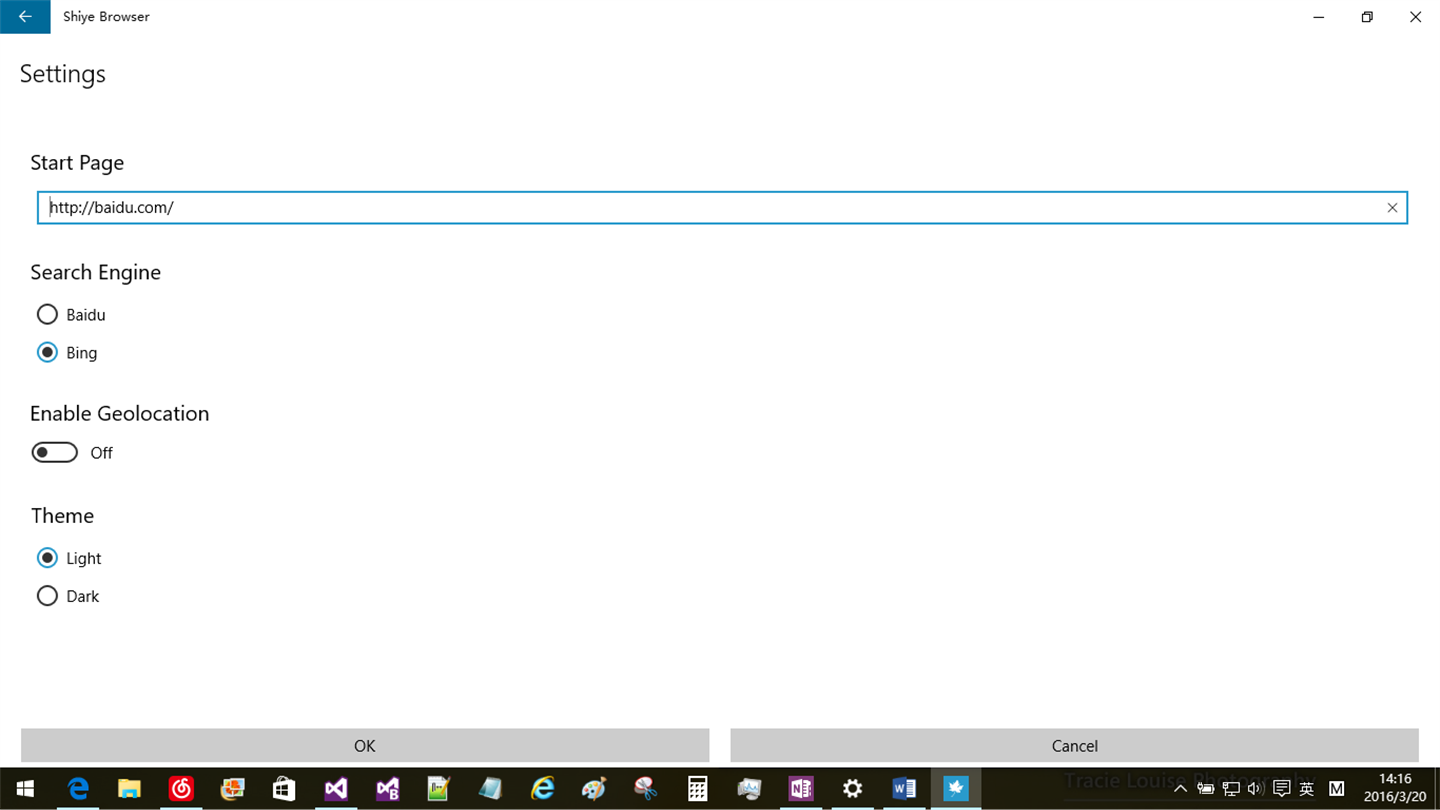1440x810 pixels.
Task: Restore down the Shiye Browser window
Action: 1367,17
